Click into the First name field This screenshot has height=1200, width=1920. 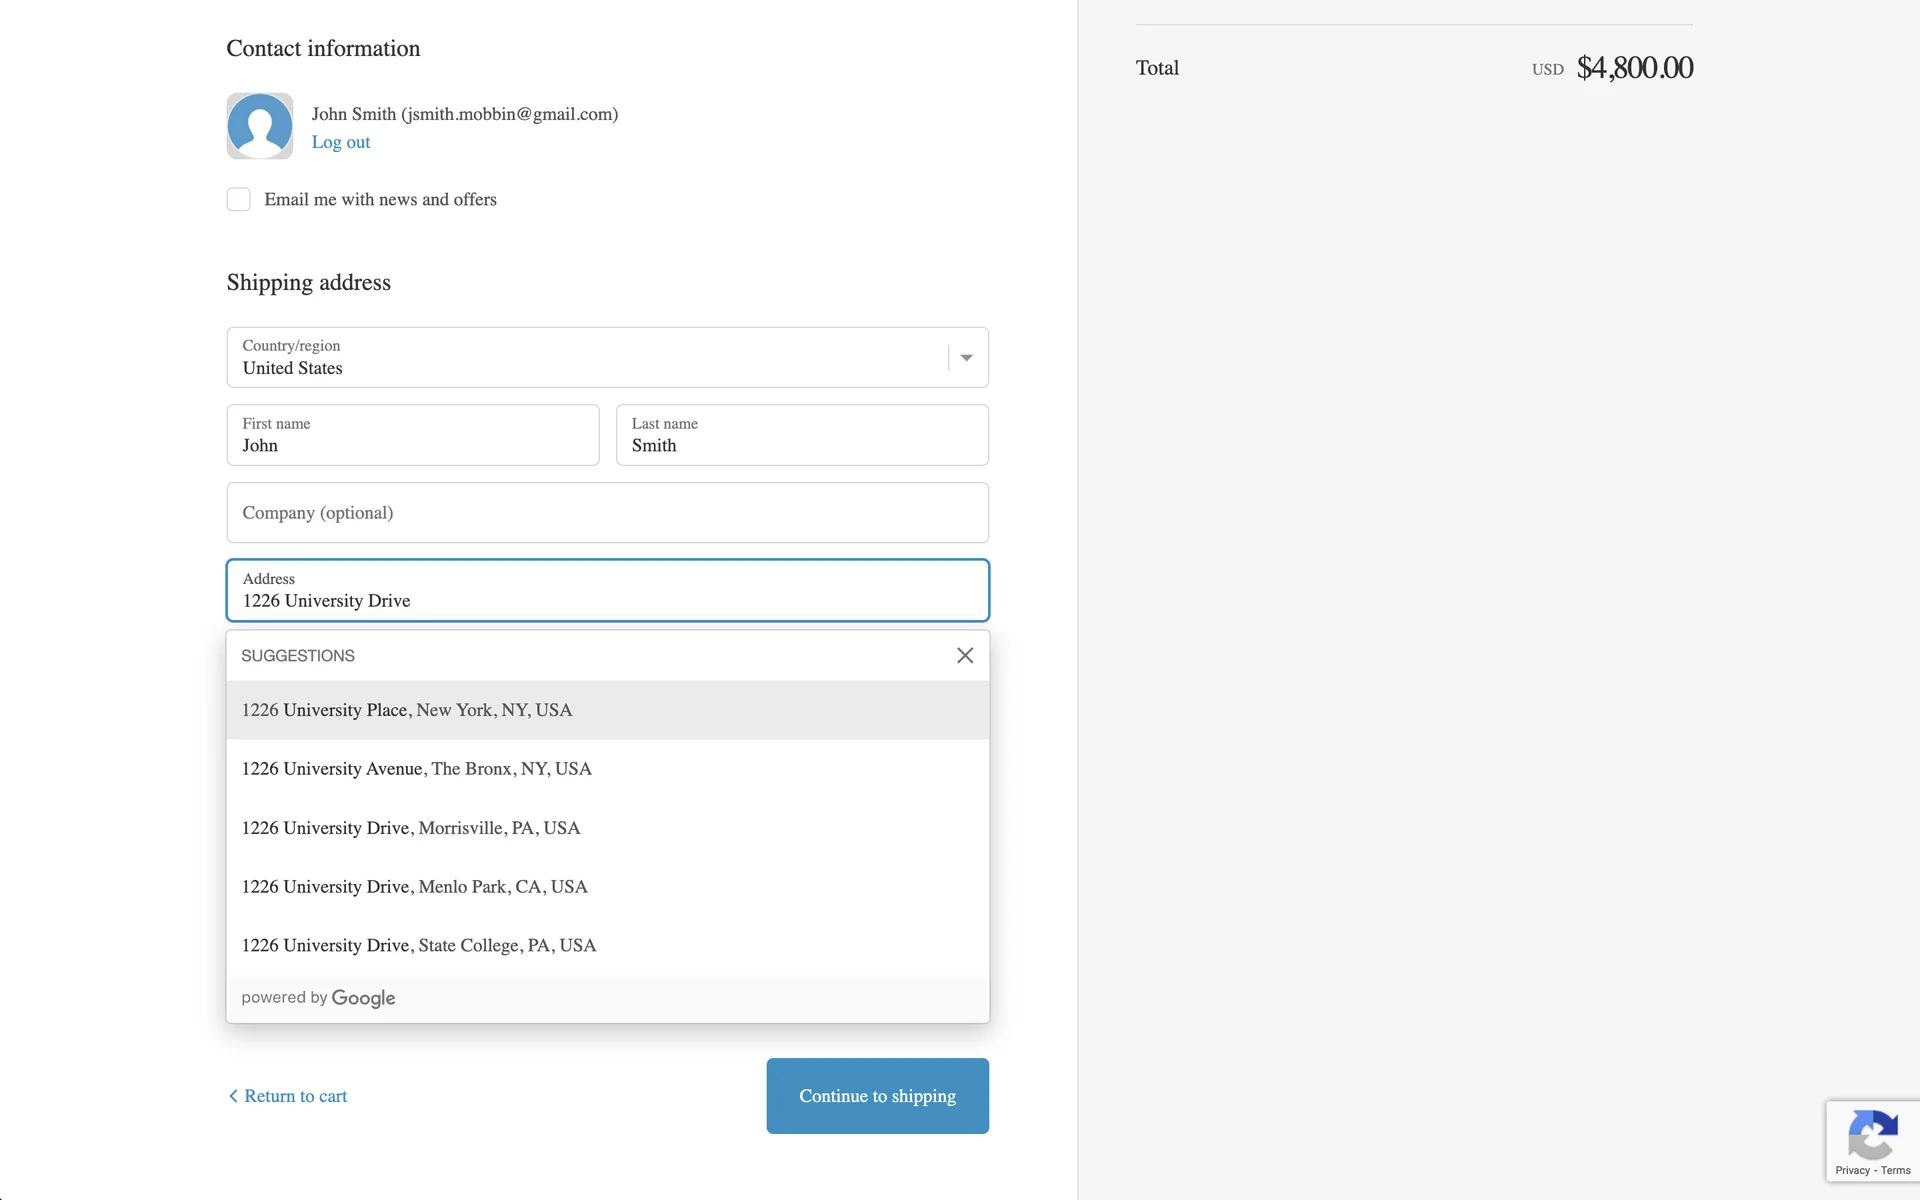point(413,436)
